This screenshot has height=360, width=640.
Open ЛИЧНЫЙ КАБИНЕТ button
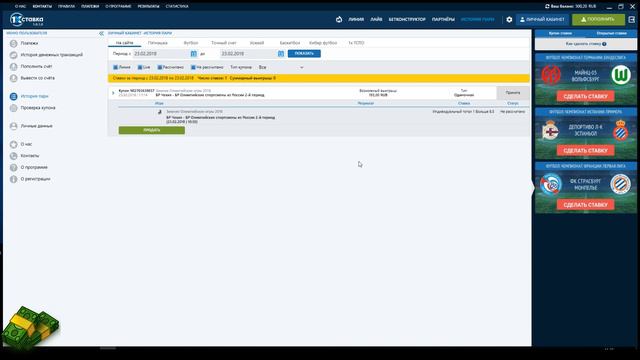542,19
